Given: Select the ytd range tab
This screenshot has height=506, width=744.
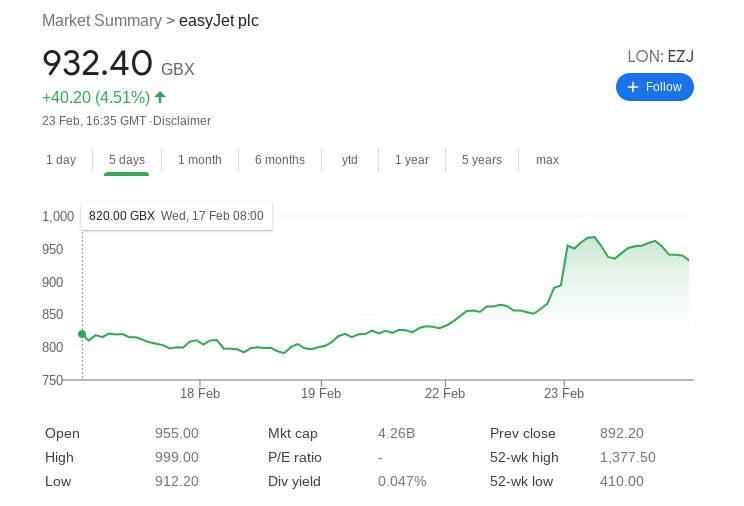Looking at the screenshot, I should tap(350, 160).
